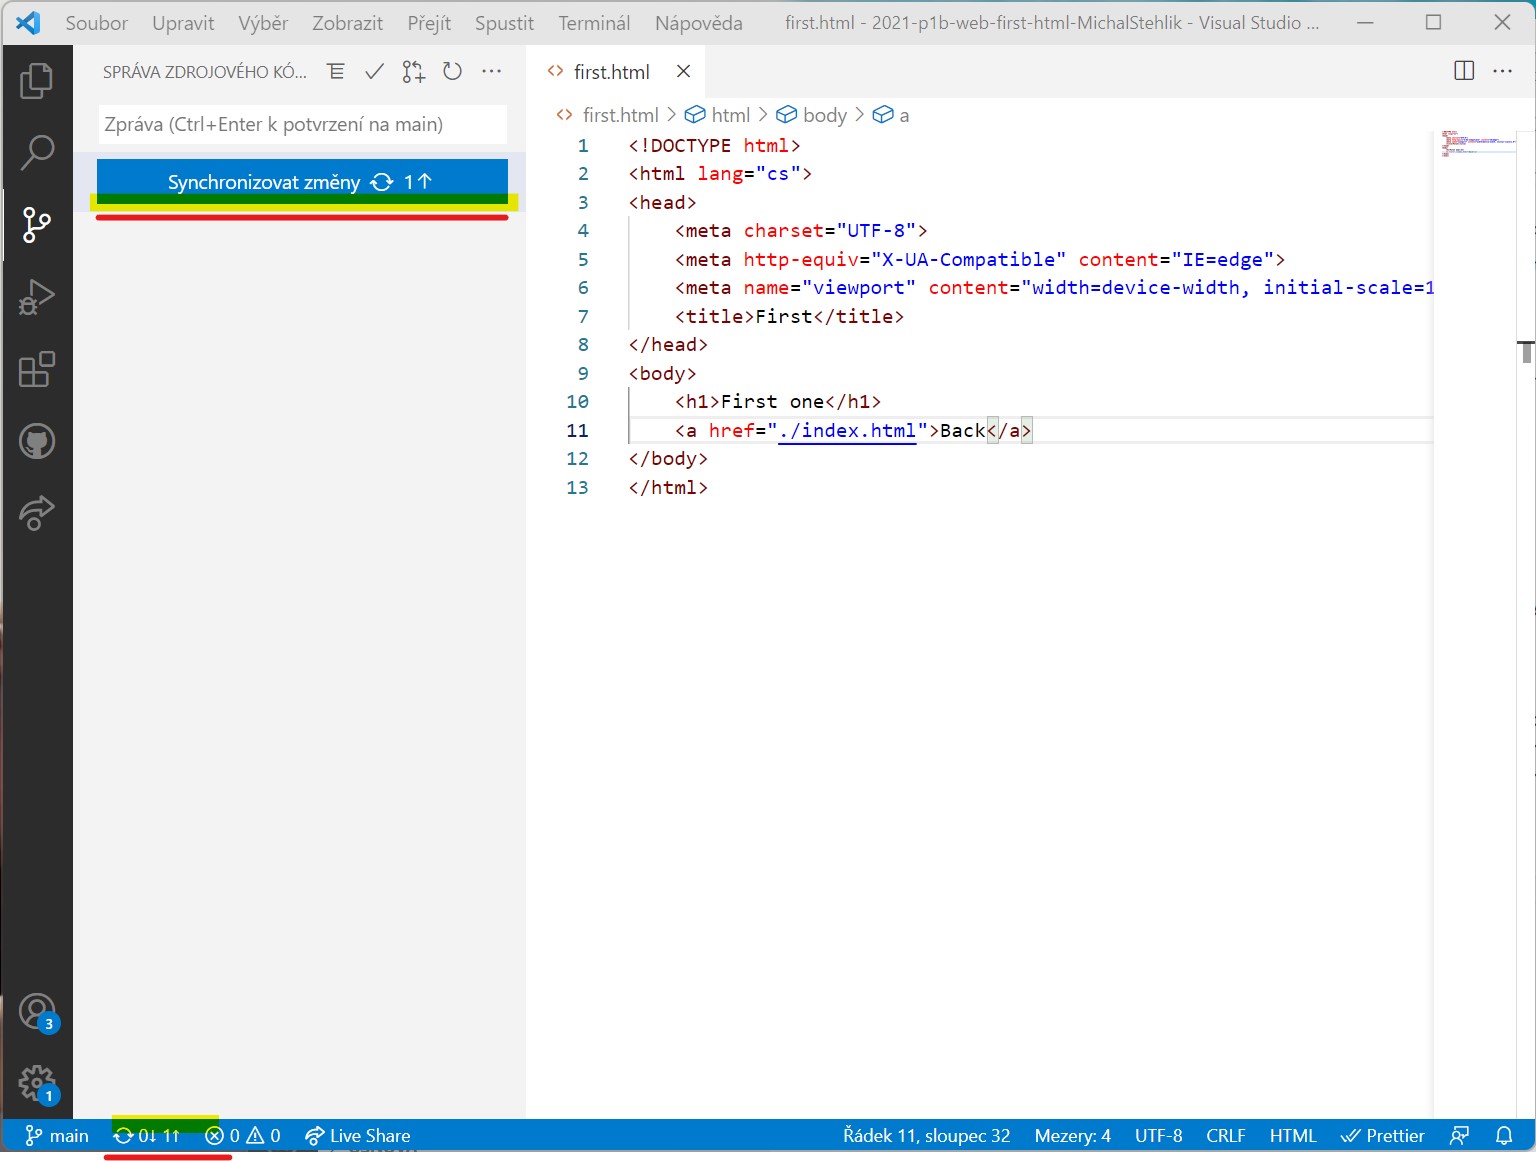Focus the commit message input field
The width and height of the screenshot is (1536, 1161).
point(302,124)
